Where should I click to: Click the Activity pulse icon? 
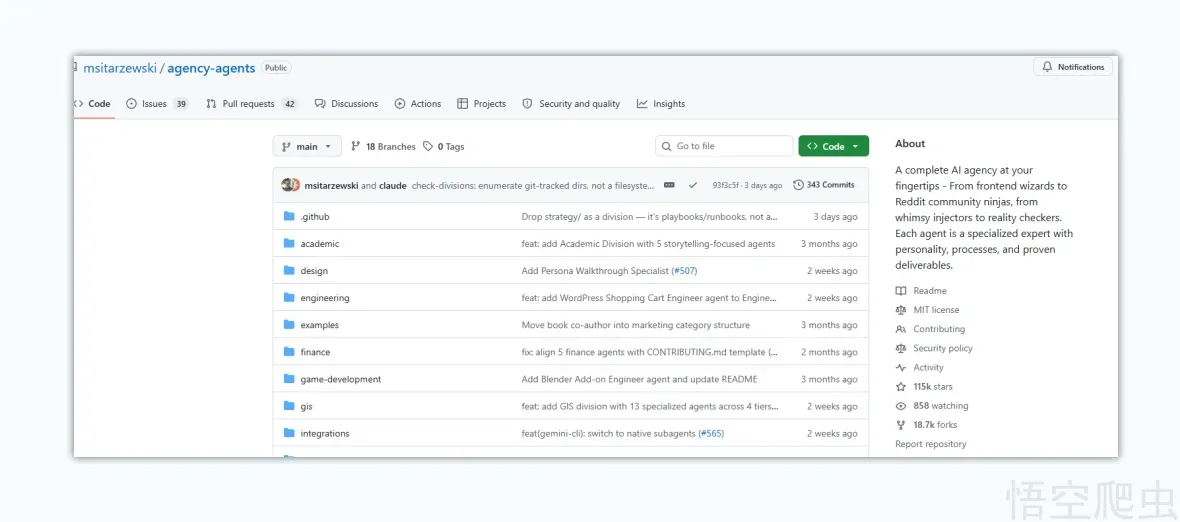[x=901, y=368]
